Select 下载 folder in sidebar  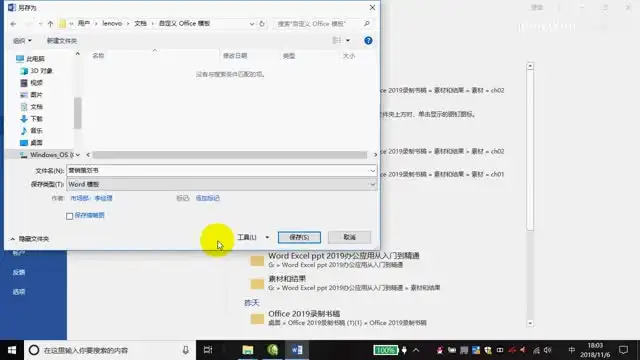[x=31, y=119]
